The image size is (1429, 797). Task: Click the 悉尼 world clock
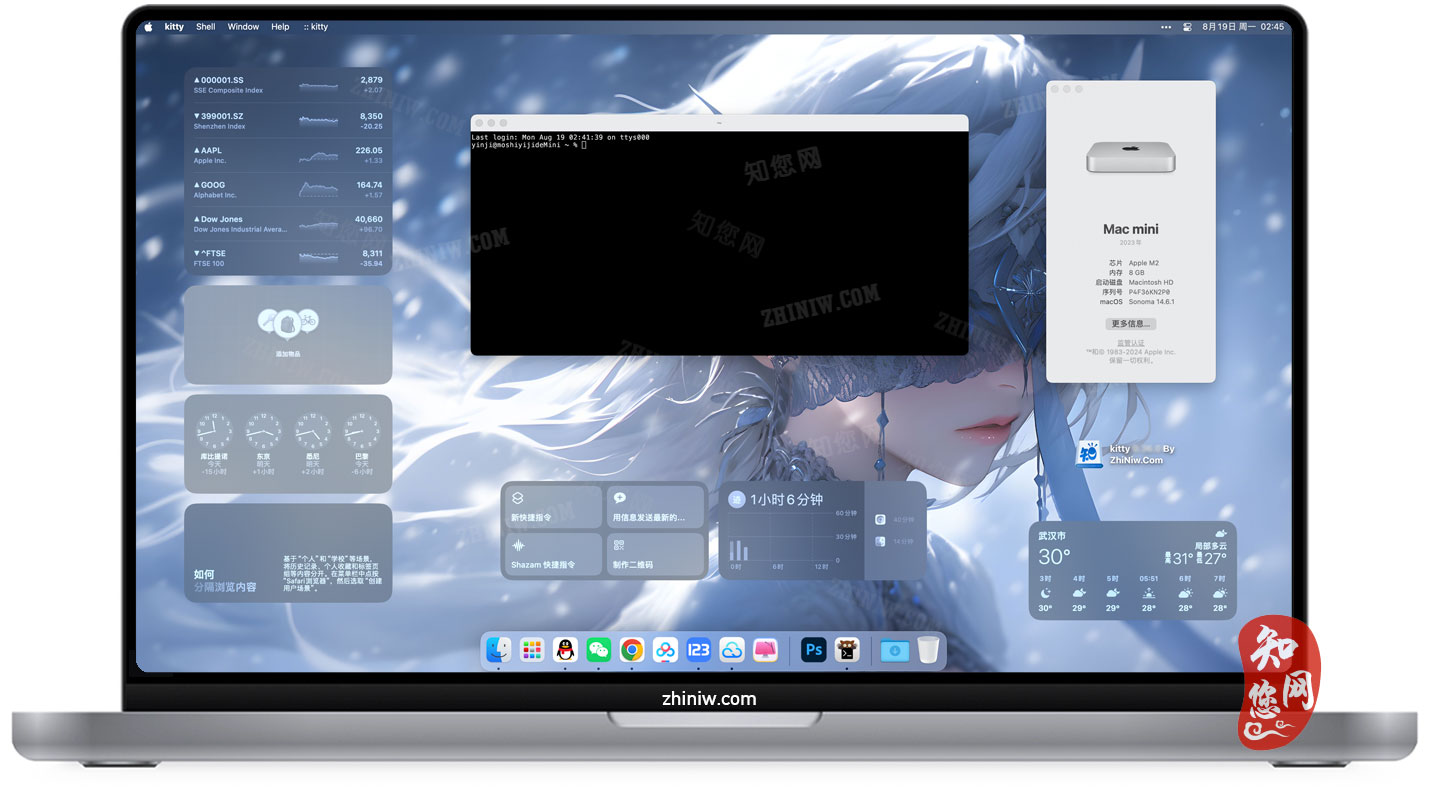[x=313, y=442]
